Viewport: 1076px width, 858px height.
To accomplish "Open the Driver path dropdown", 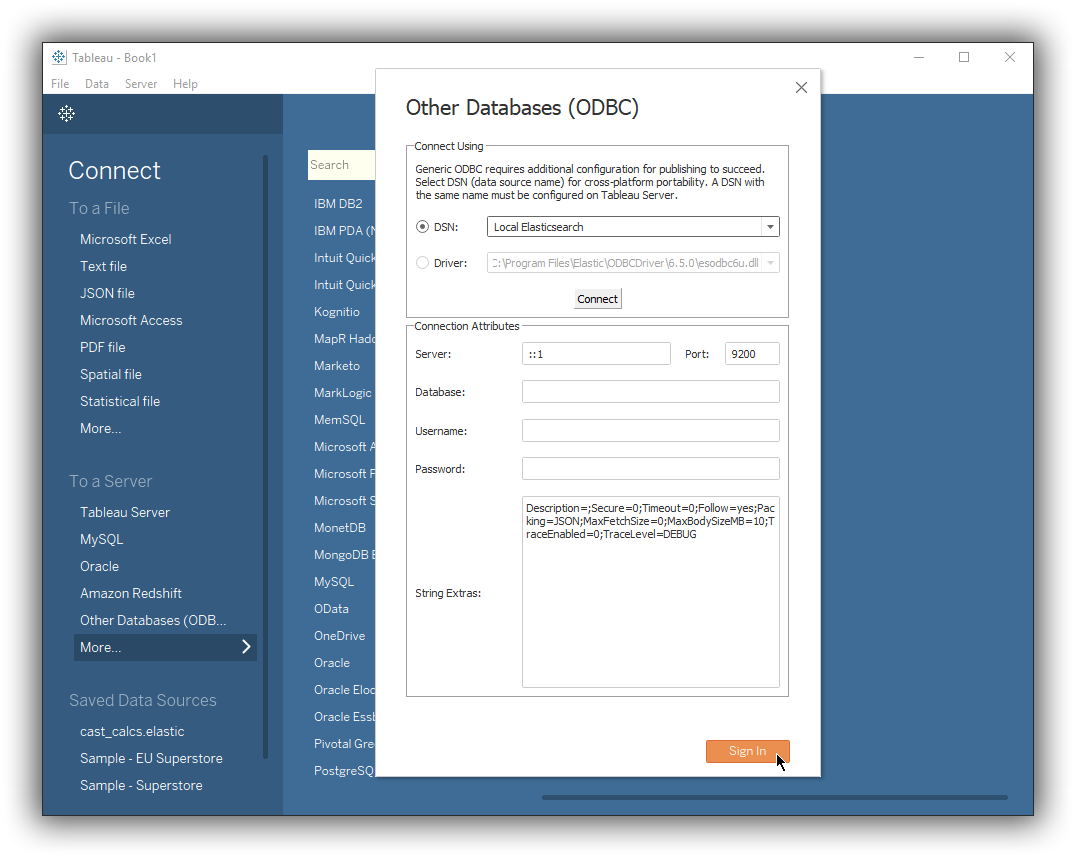I will pyautogui.click(x=770, y=262).
